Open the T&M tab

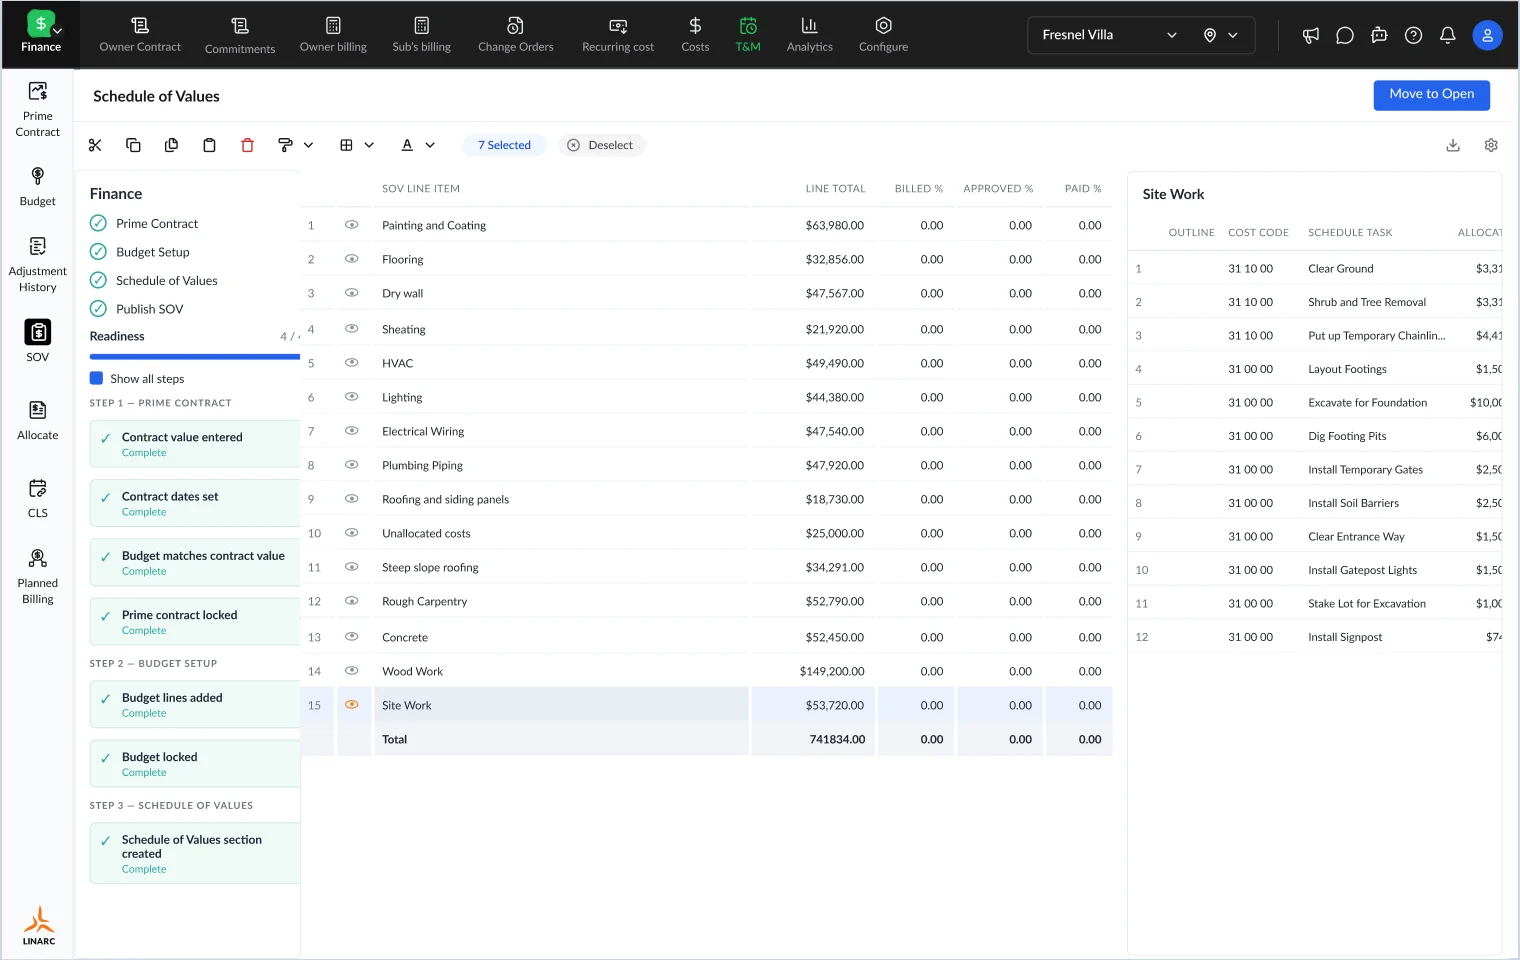[748, 35]
